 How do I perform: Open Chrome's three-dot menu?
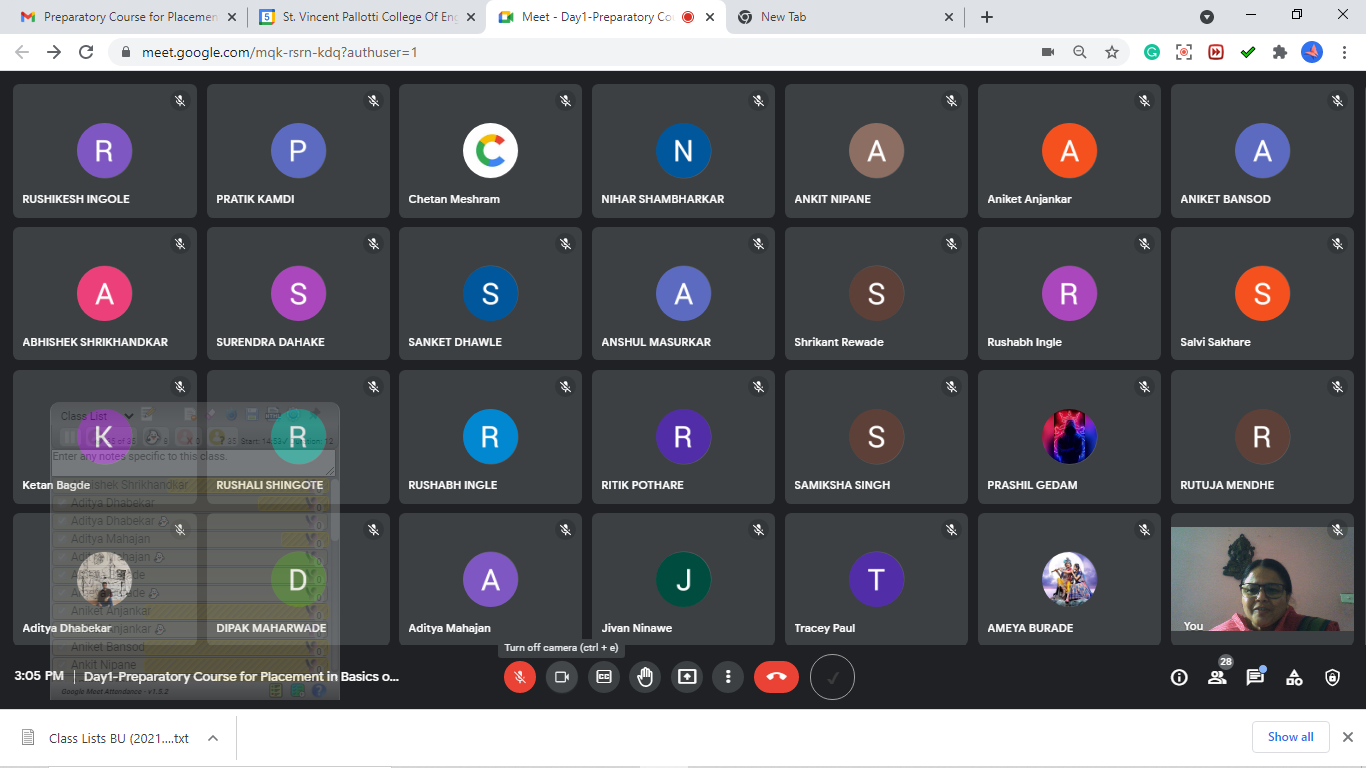coord(1344,52)
